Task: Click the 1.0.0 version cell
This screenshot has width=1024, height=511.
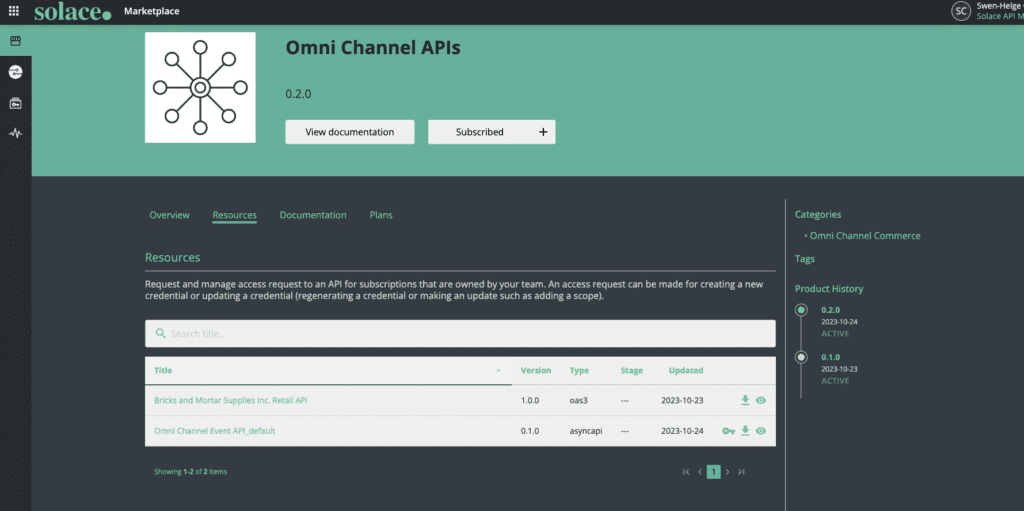Action: [530, 401]
